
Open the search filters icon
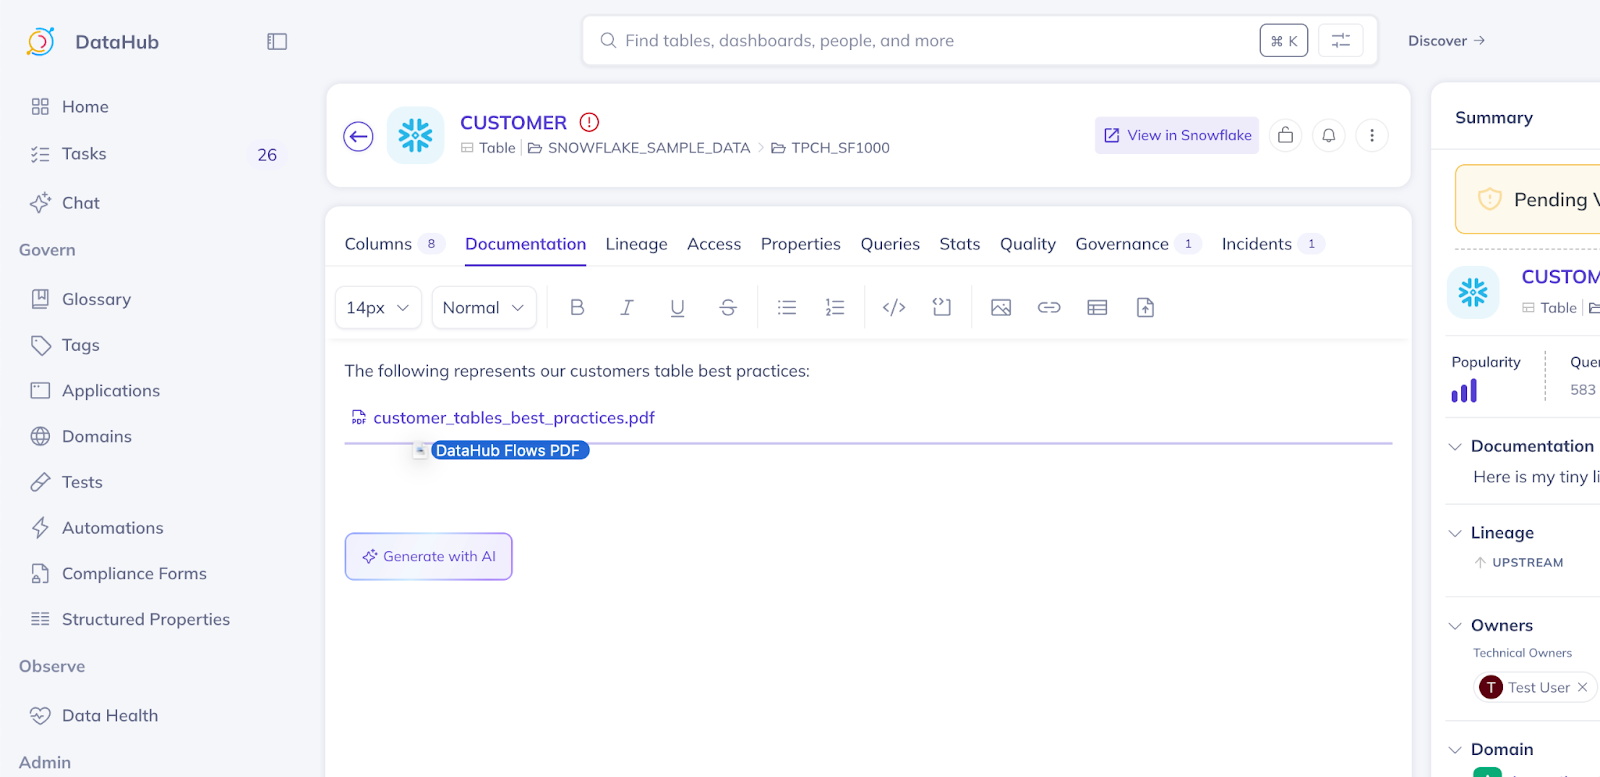tap(1340, 40)
